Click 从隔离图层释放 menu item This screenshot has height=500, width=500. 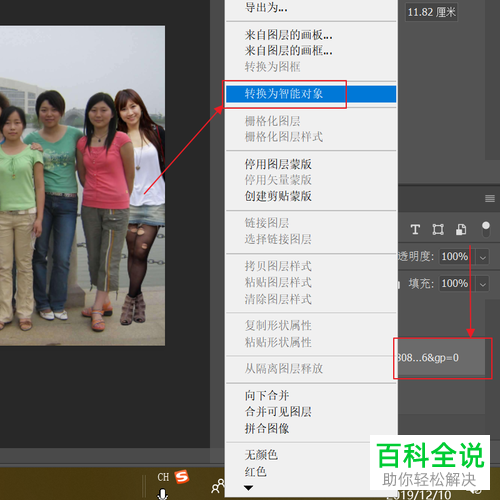[311, 369]
